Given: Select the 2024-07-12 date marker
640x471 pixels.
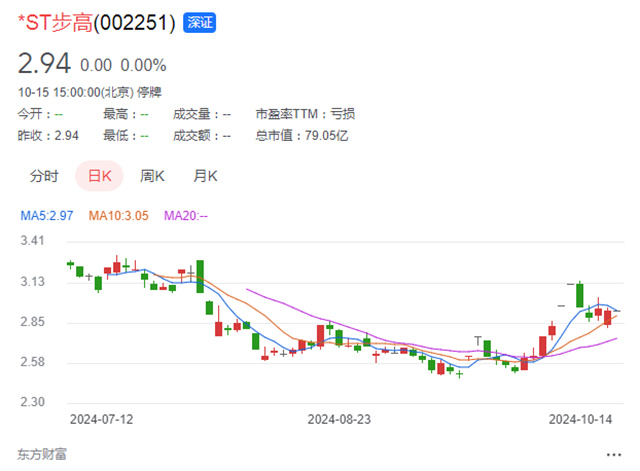Looking at the screenshot, I should 100,417.
